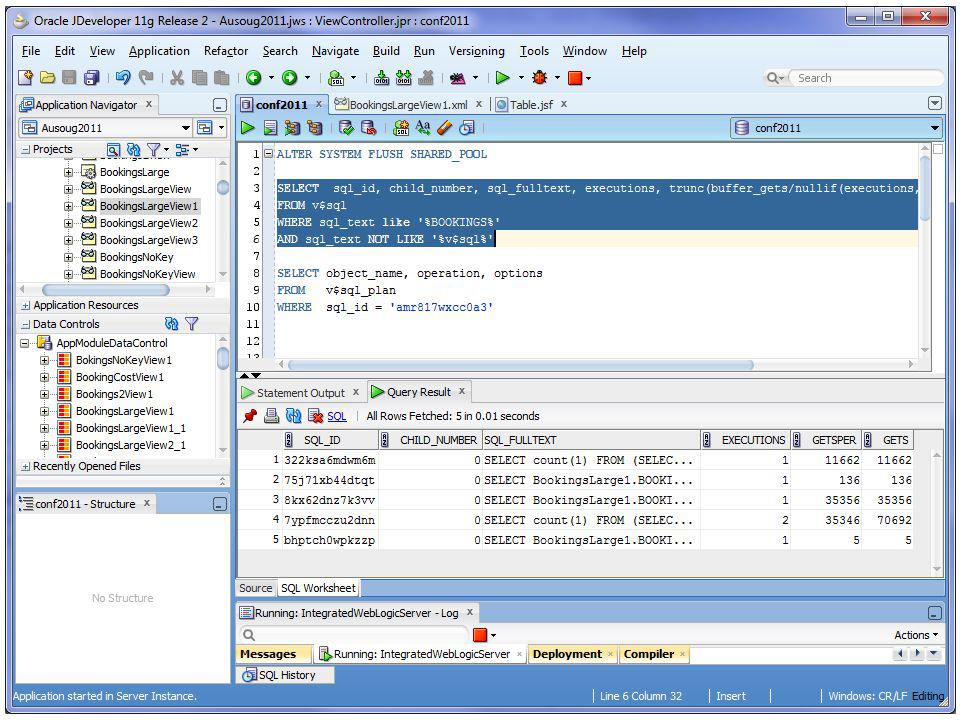
Task: Open the SQL Worksheet icon in the main toolbar
Action: [x=336, y=78]
